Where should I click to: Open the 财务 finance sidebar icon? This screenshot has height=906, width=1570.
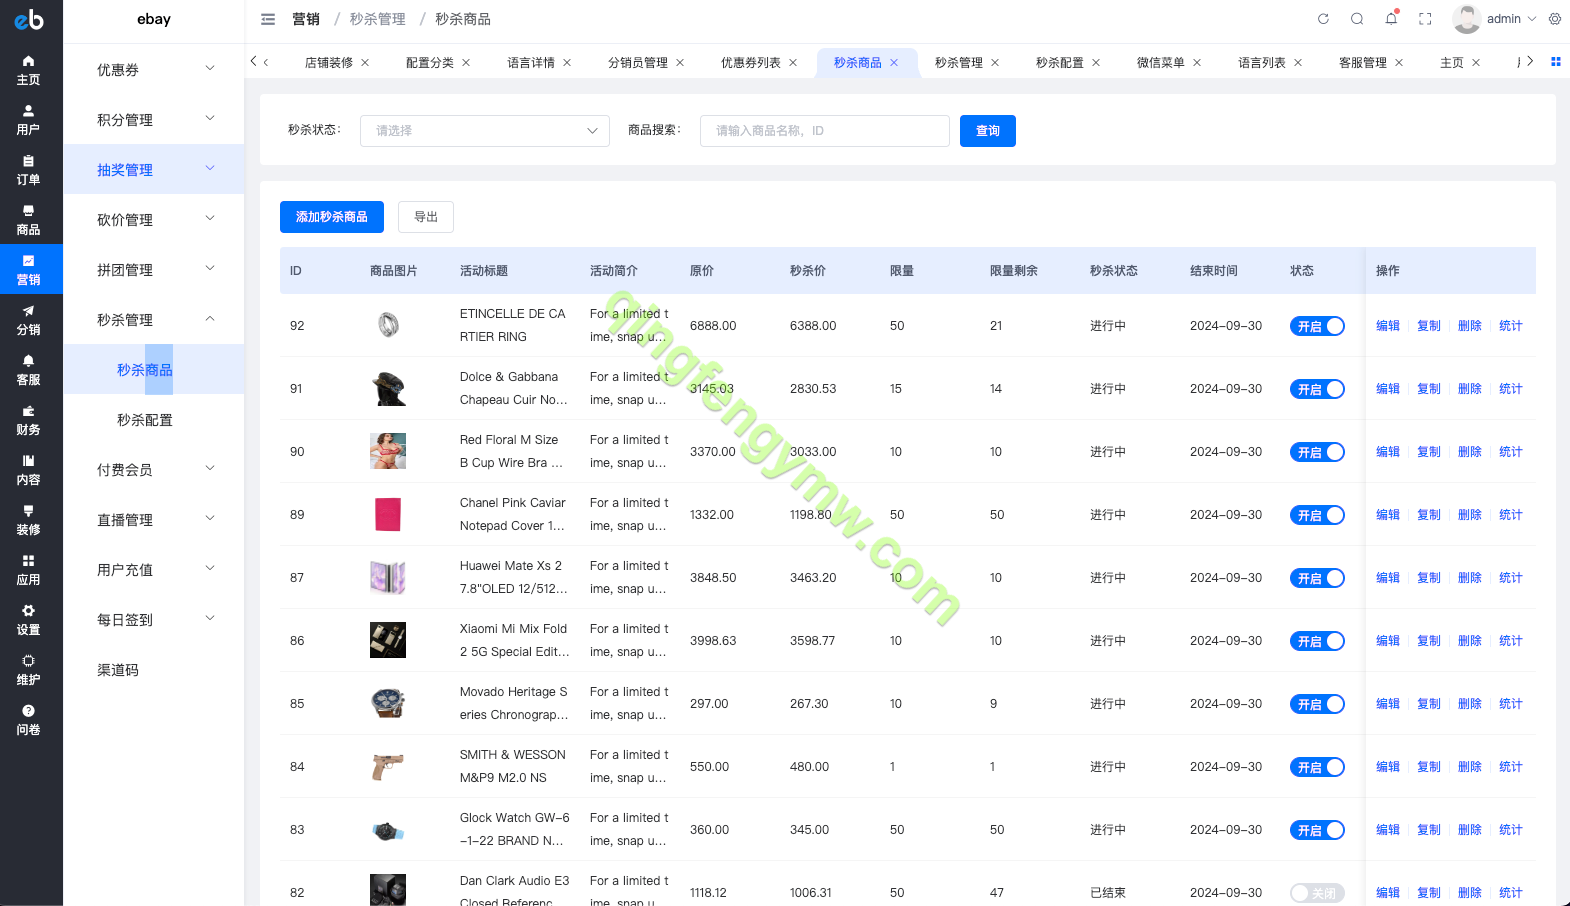pos(29,420)
